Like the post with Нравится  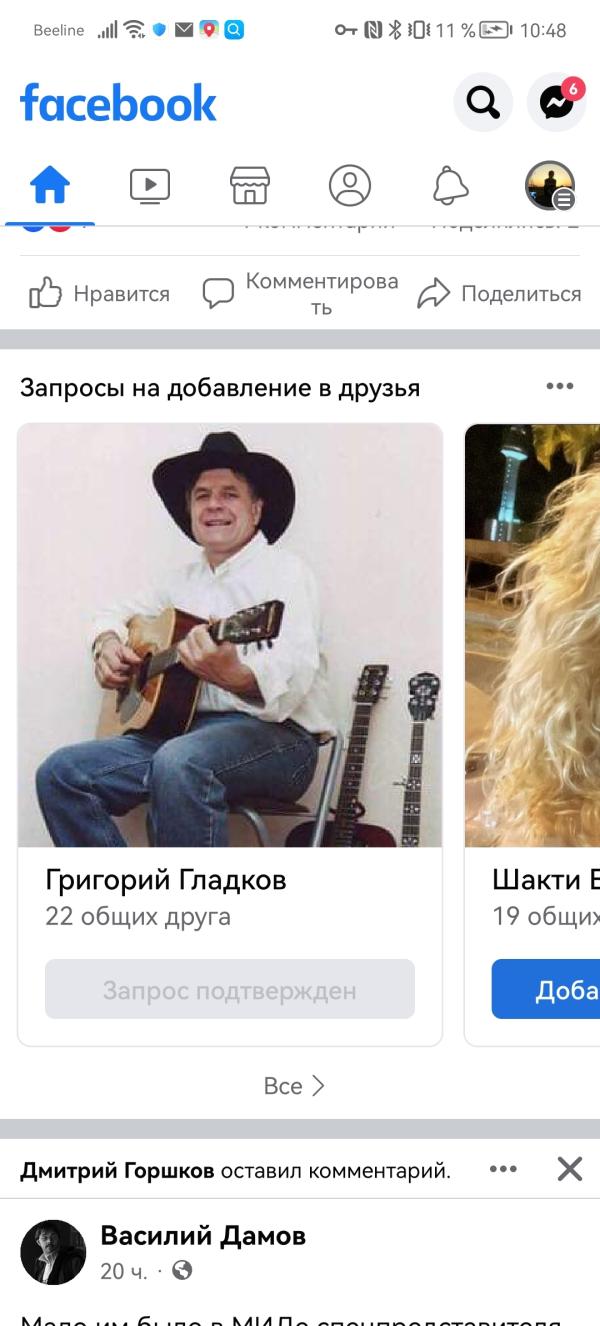(x=99, y=294)
